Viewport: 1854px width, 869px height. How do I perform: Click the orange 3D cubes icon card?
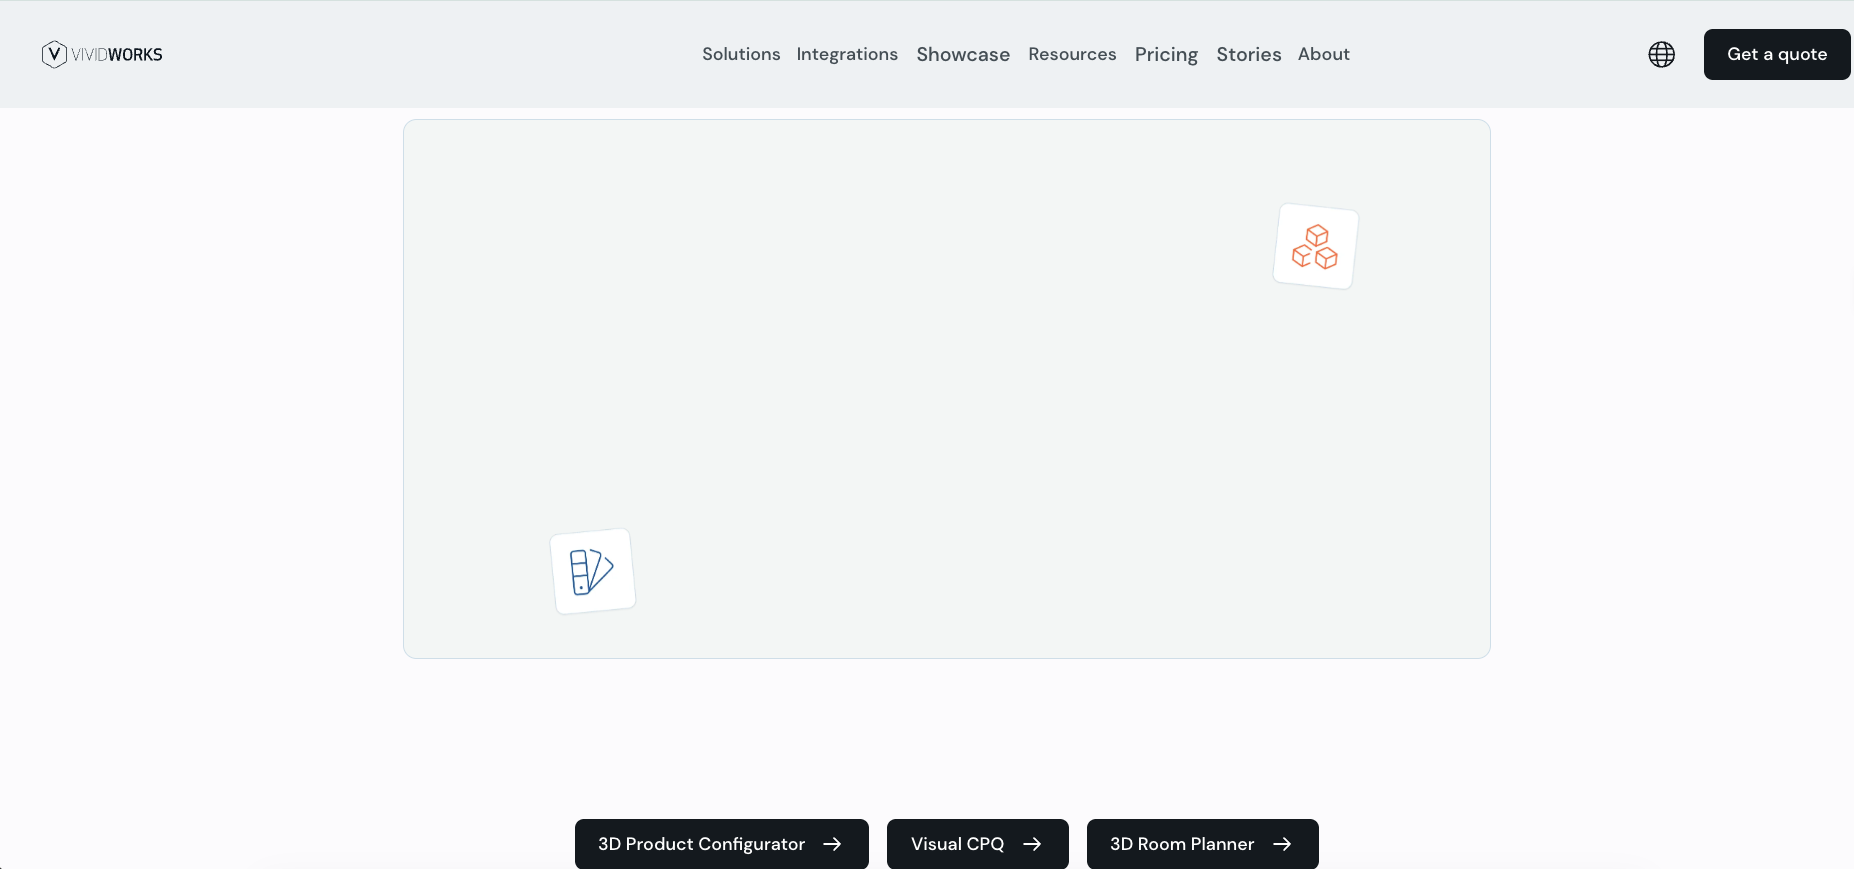(1315, 247)
